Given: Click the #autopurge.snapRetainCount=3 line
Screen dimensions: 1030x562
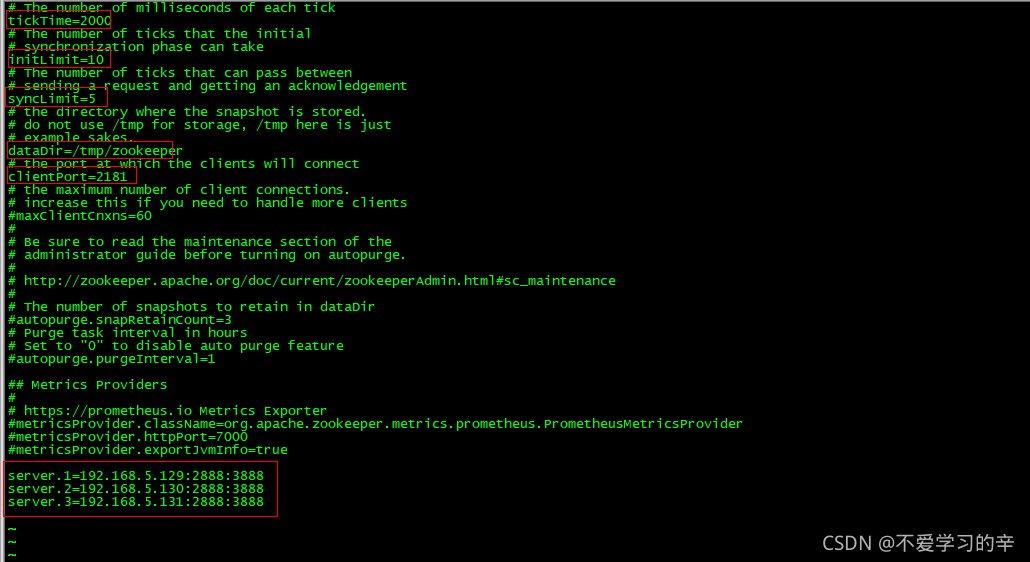Looking at the screenshot, I should tap(120, 320).
